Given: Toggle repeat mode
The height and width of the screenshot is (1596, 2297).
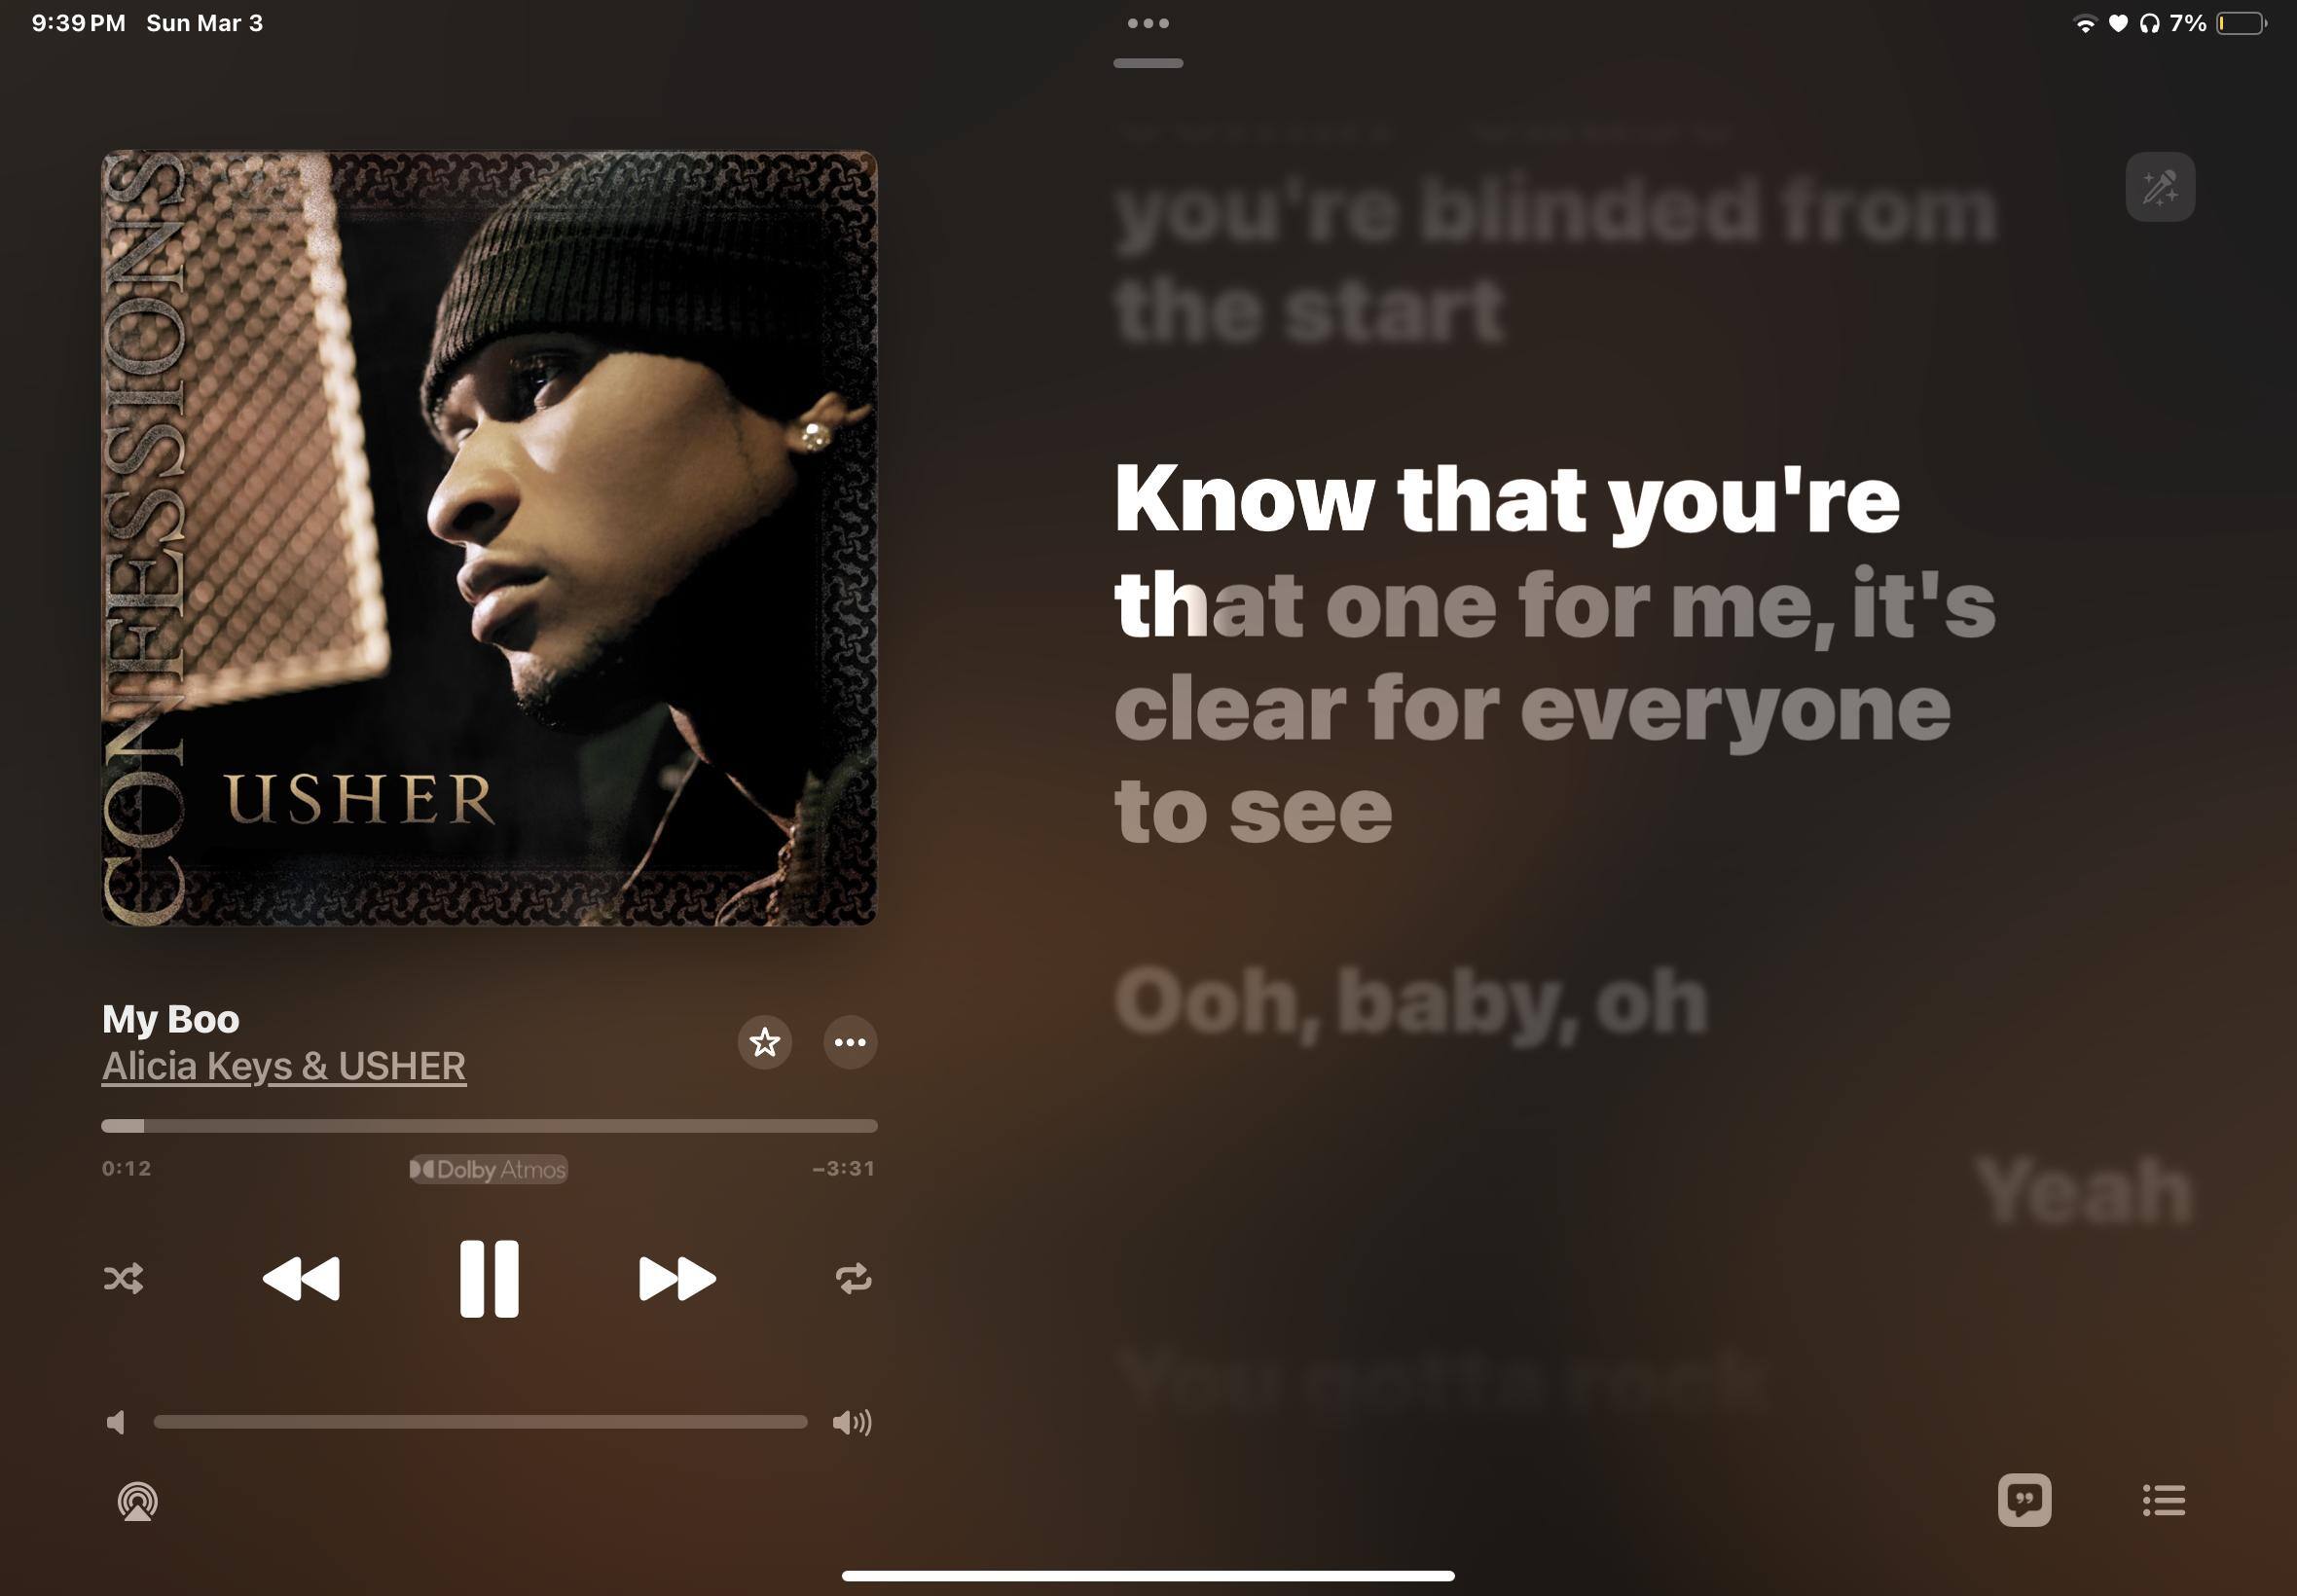Looking at the screenshot, I should [853, 1279].
